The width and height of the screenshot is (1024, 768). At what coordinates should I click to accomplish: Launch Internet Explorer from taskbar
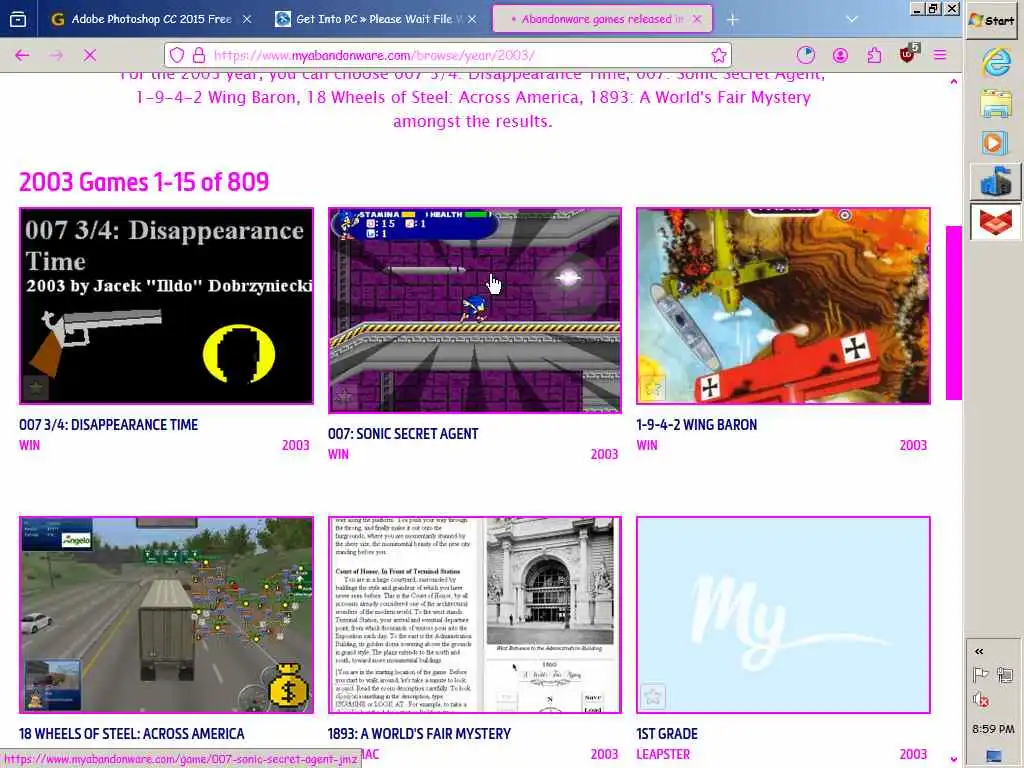coord(995,63)
